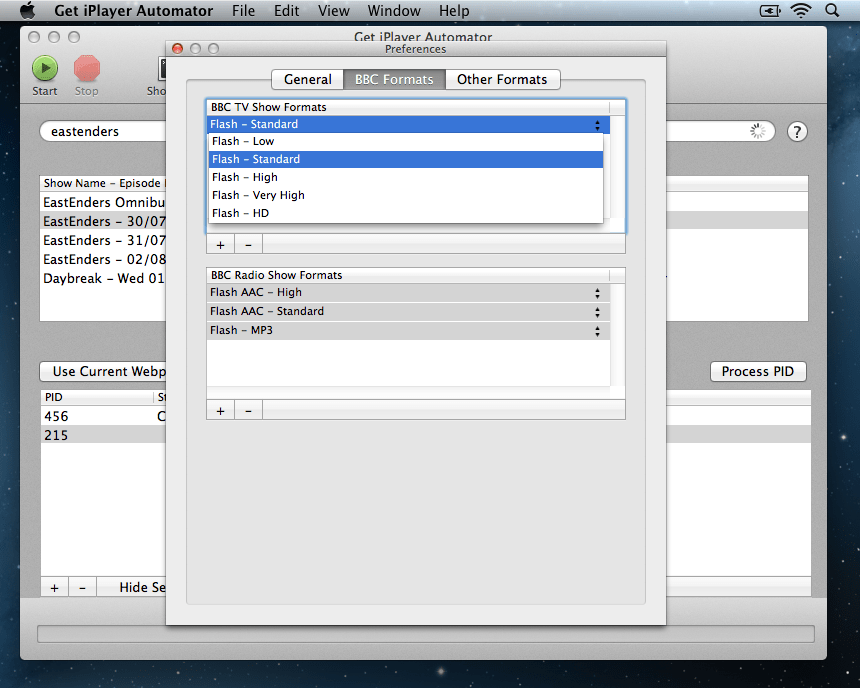Select EastEnders – 02/08 result row

point(103,259)
